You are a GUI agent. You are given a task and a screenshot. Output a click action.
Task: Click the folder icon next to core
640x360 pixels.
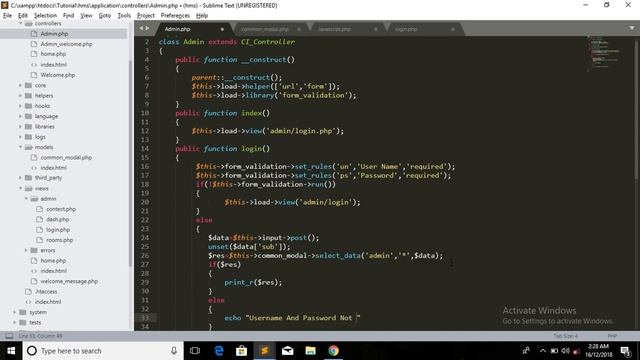click(x=28, y=85)
